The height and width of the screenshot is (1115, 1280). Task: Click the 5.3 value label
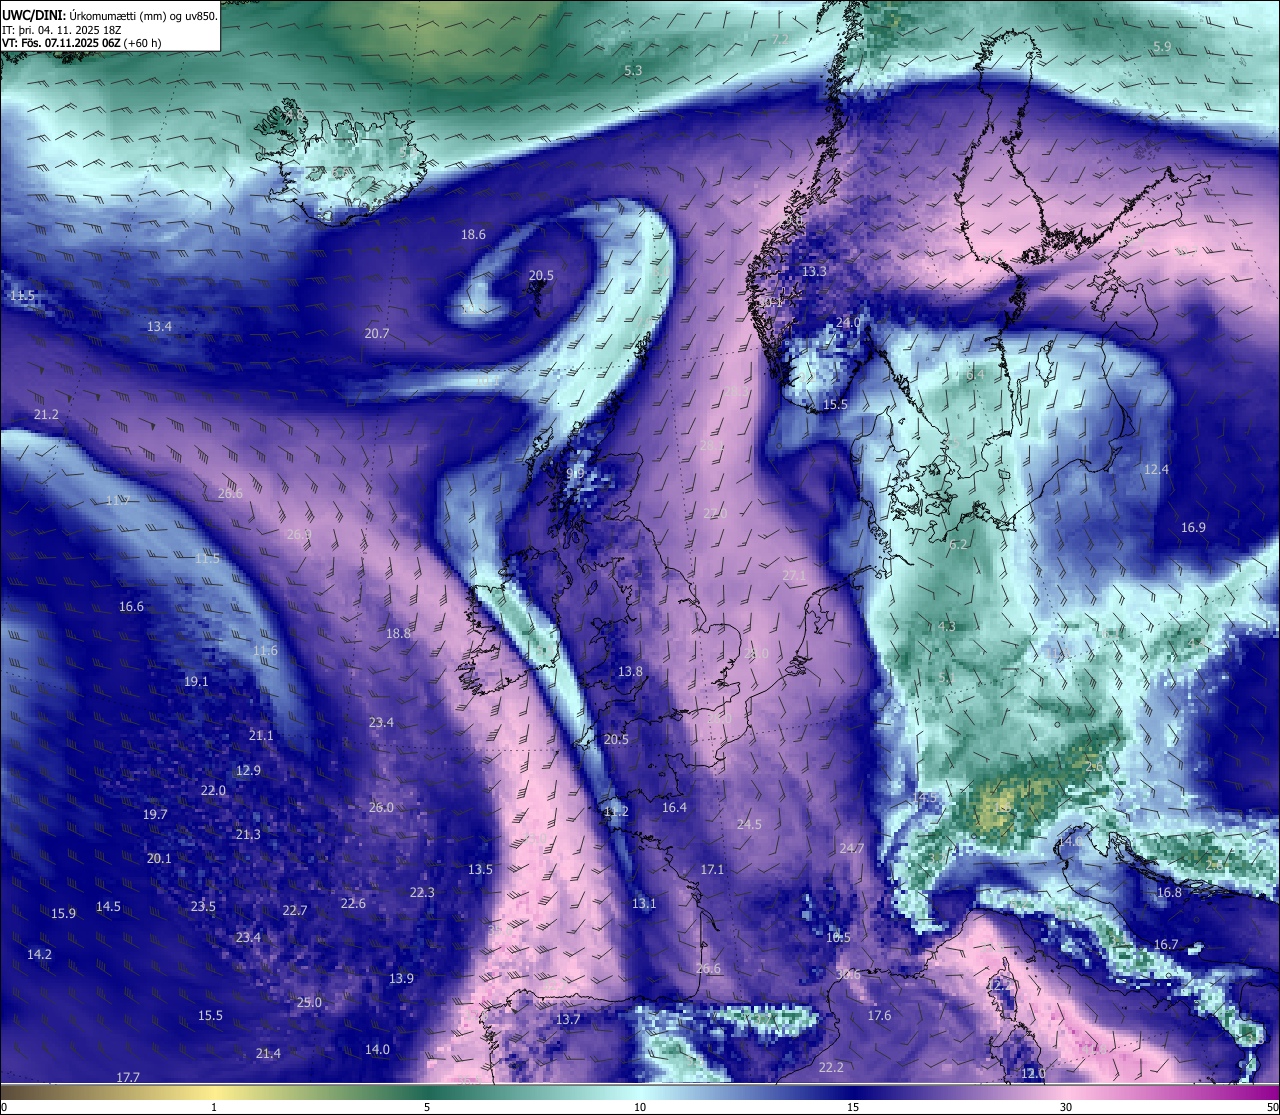coord(633,71)
